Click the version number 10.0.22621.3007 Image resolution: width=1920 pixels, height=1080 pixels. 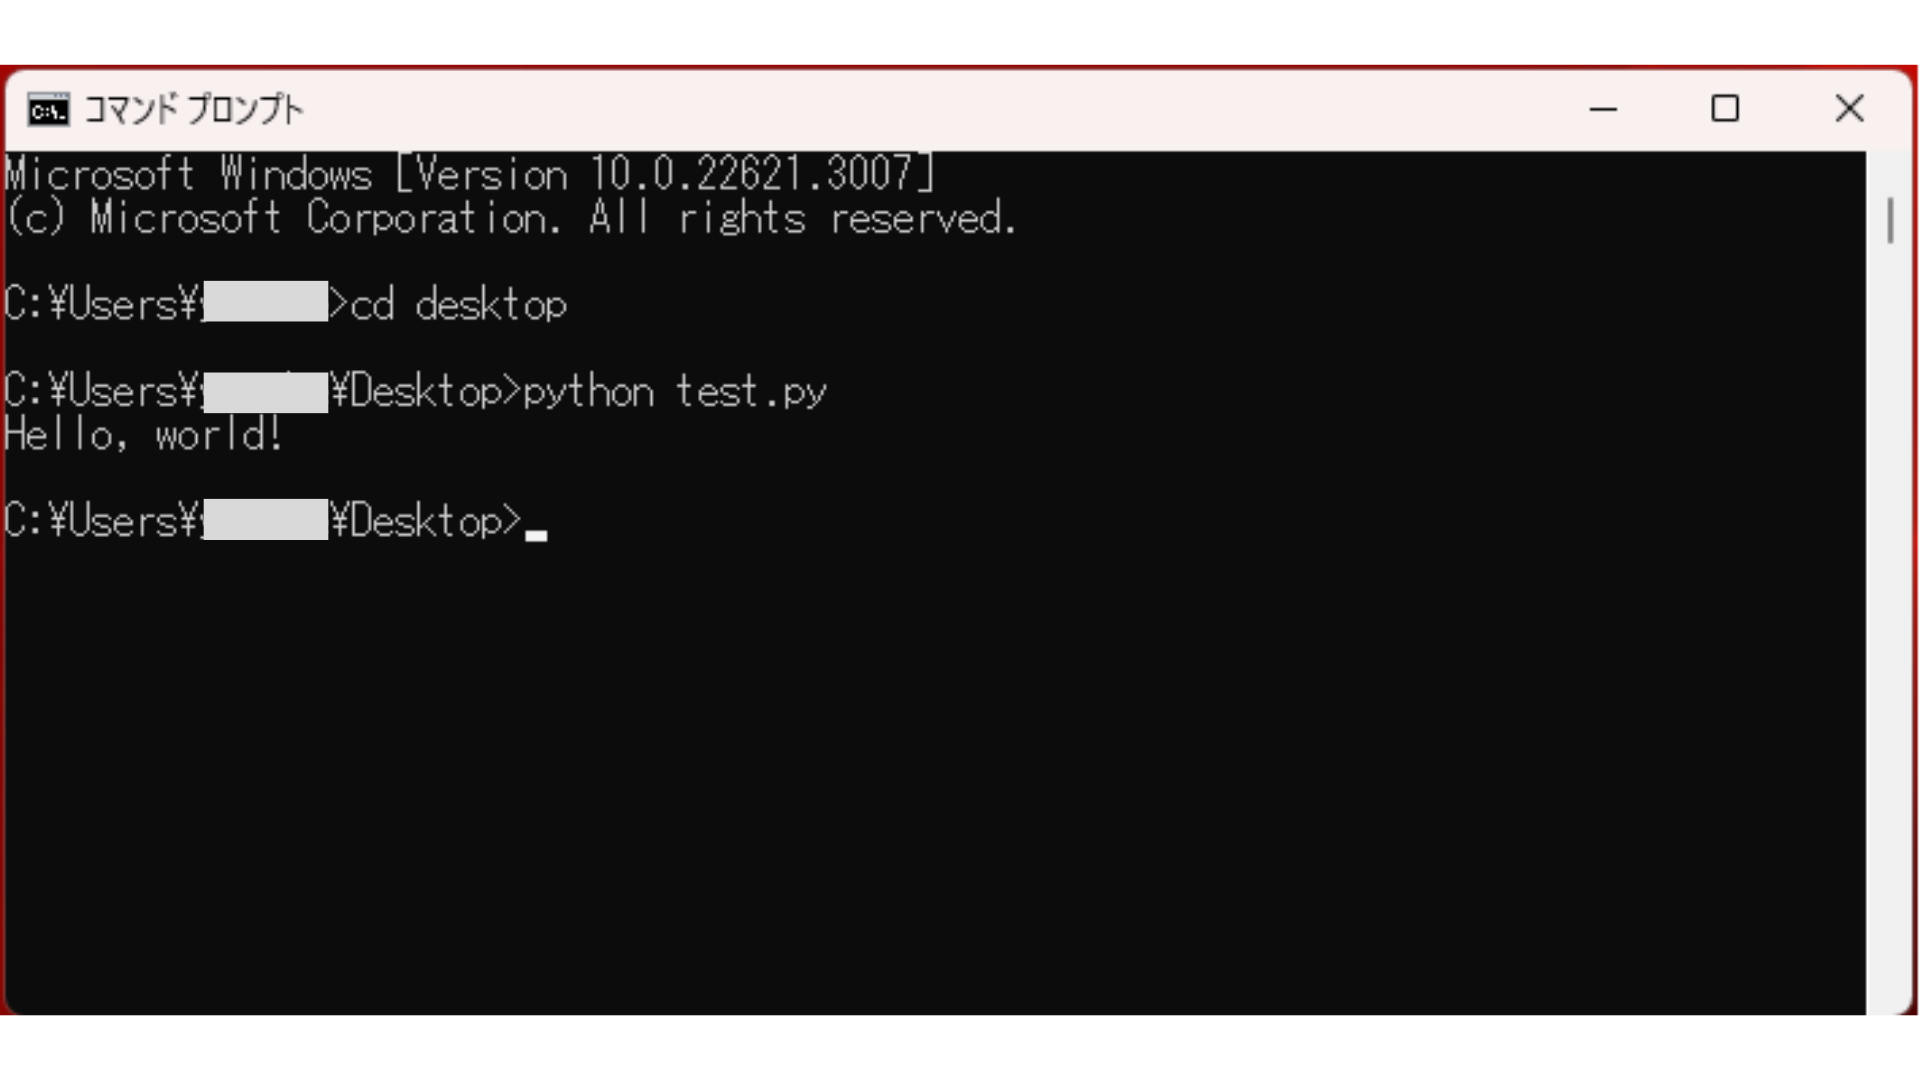(x=750, y=174)
